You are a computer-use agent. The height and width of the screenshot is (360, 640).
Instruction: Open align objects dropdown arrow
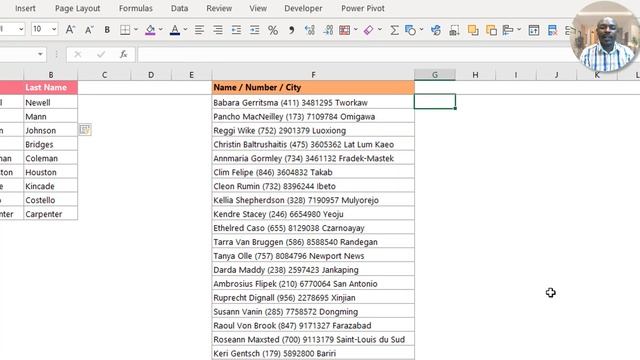pyautogui.click(x=519, y=30)
